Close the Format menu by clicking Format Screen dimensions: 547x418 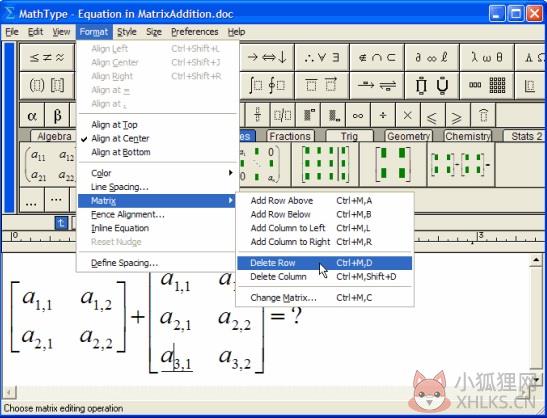(94, 32)
